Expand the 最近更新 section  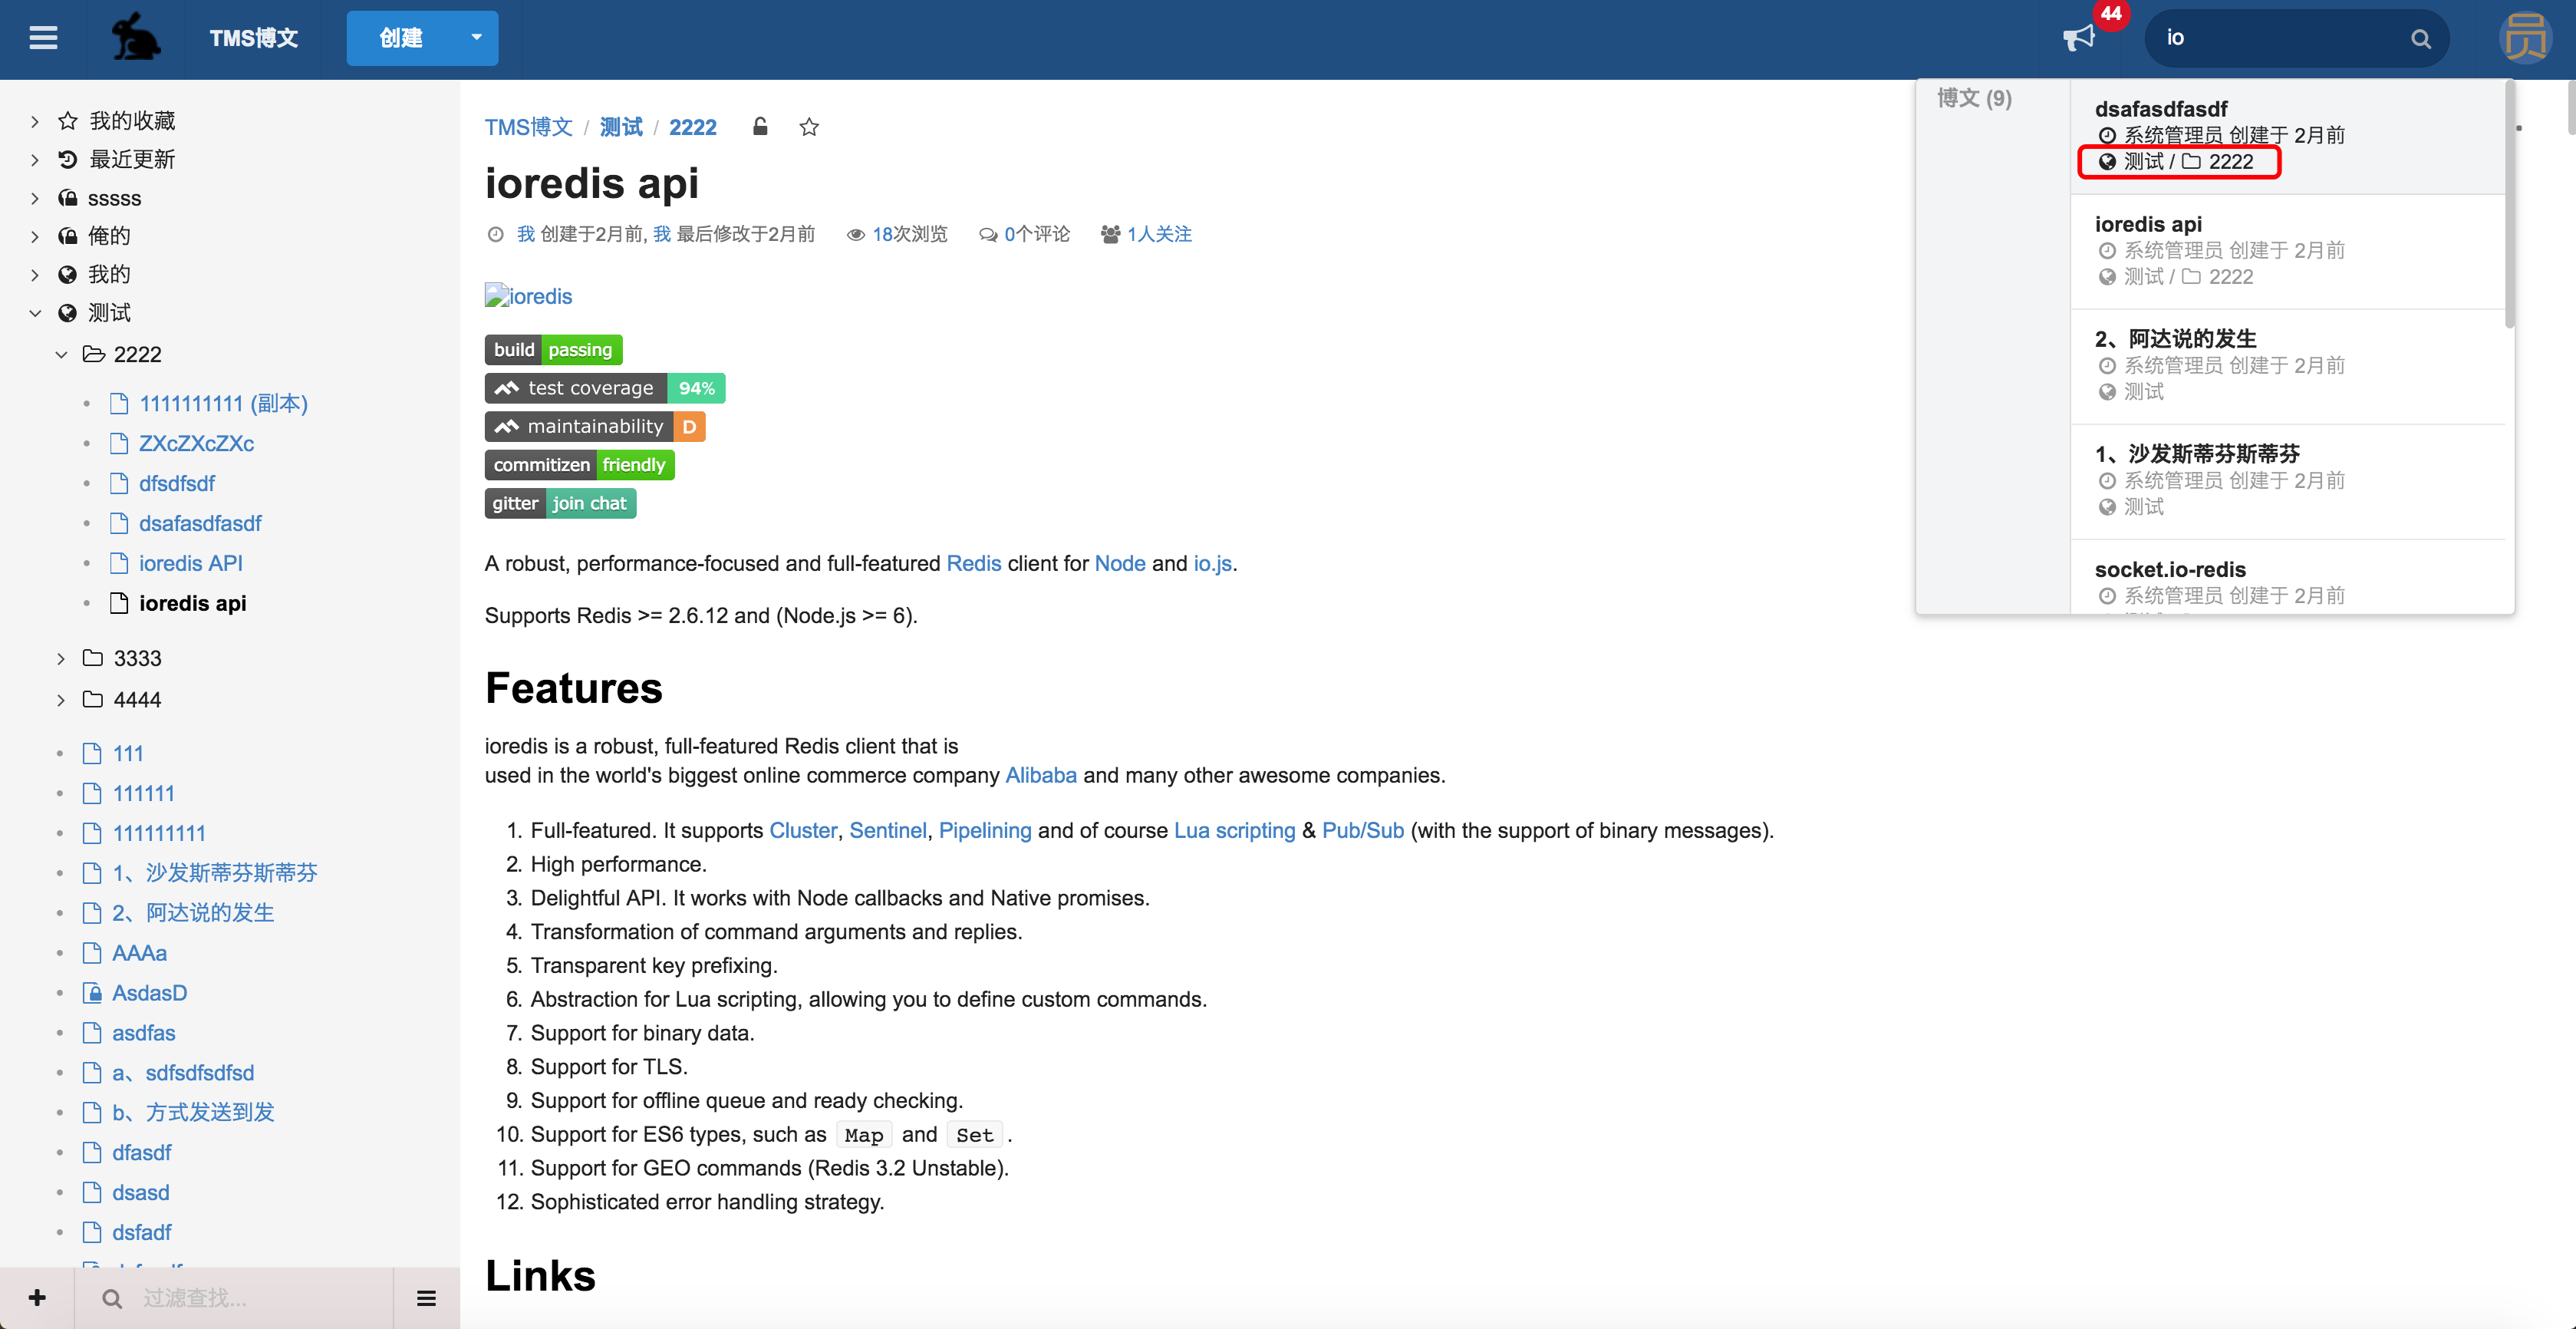[35, 160]
